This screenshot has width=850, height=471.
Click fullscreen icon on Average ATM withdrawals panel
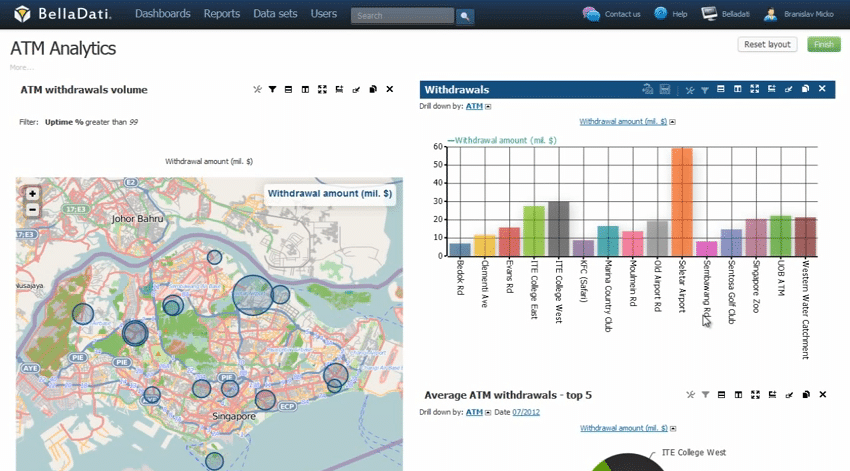[x=755, y=395]
